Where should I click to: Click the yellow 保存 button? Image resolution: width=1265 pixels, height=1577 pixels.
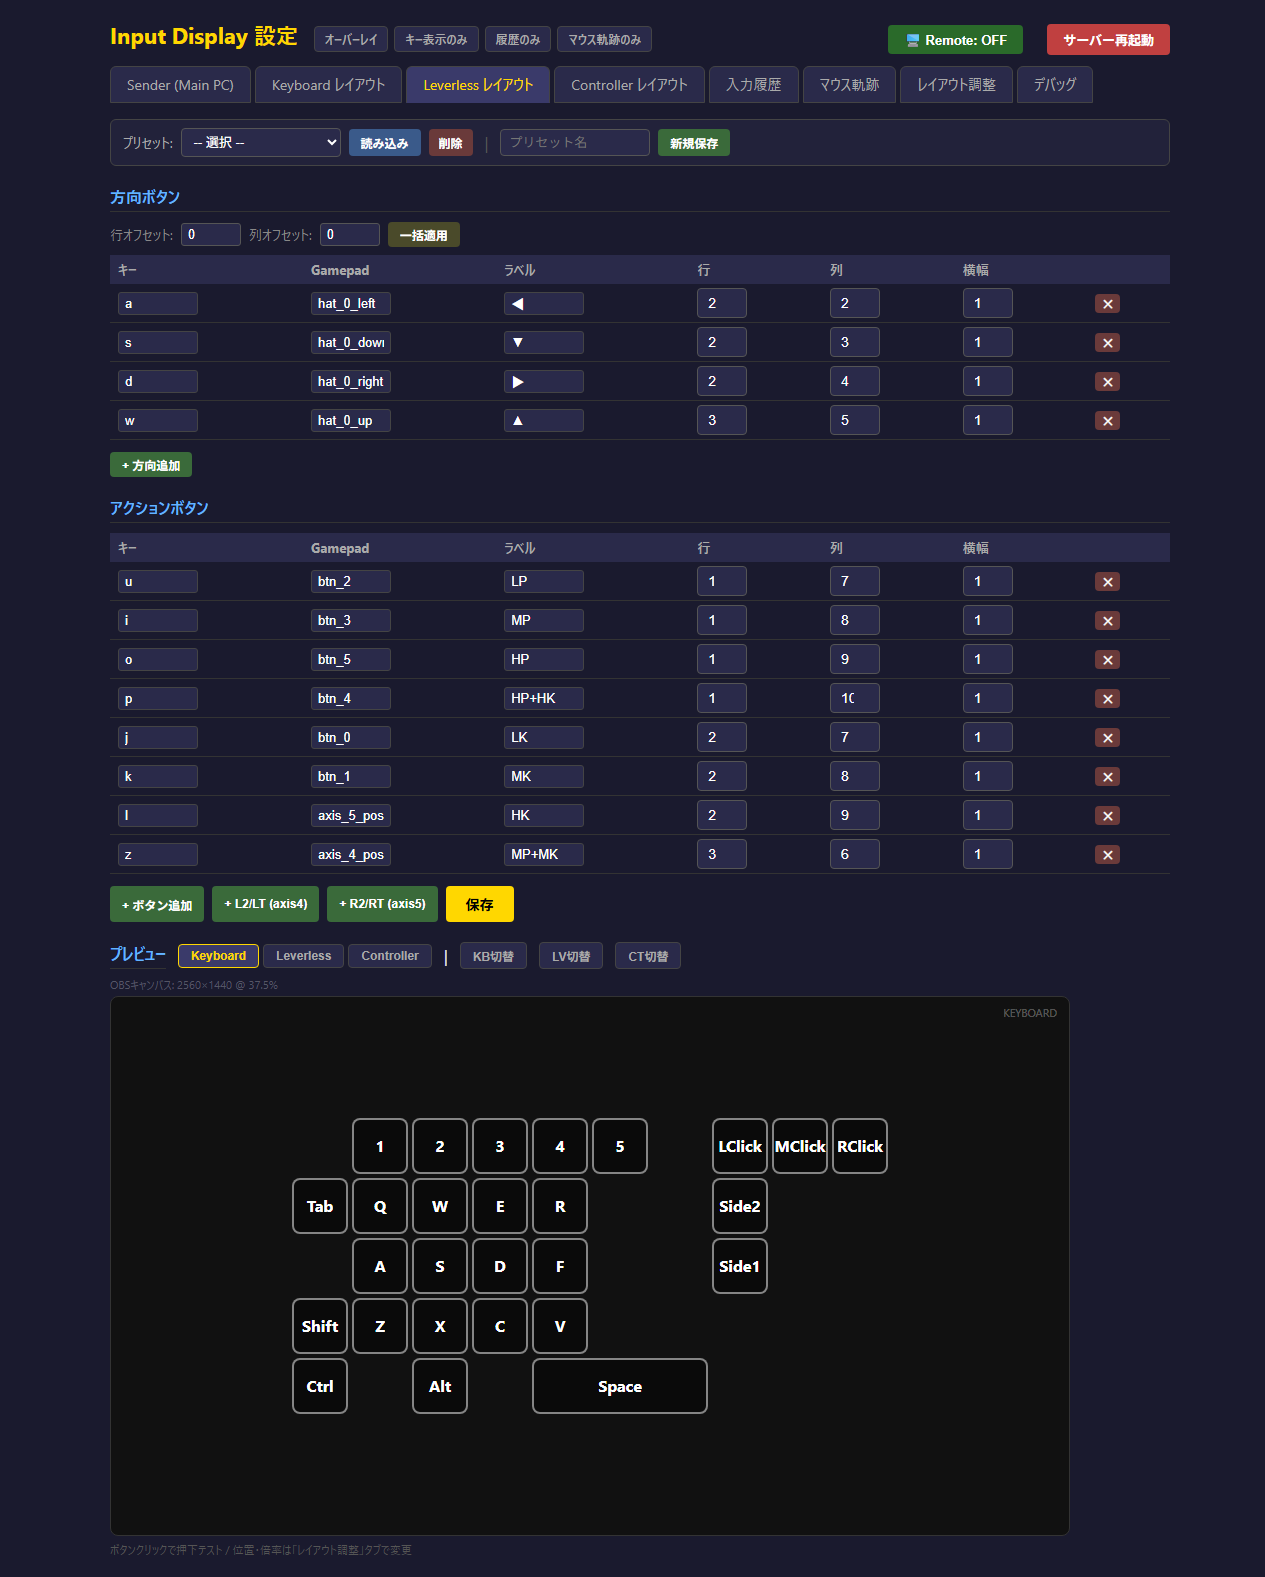(x=479, y=904)
